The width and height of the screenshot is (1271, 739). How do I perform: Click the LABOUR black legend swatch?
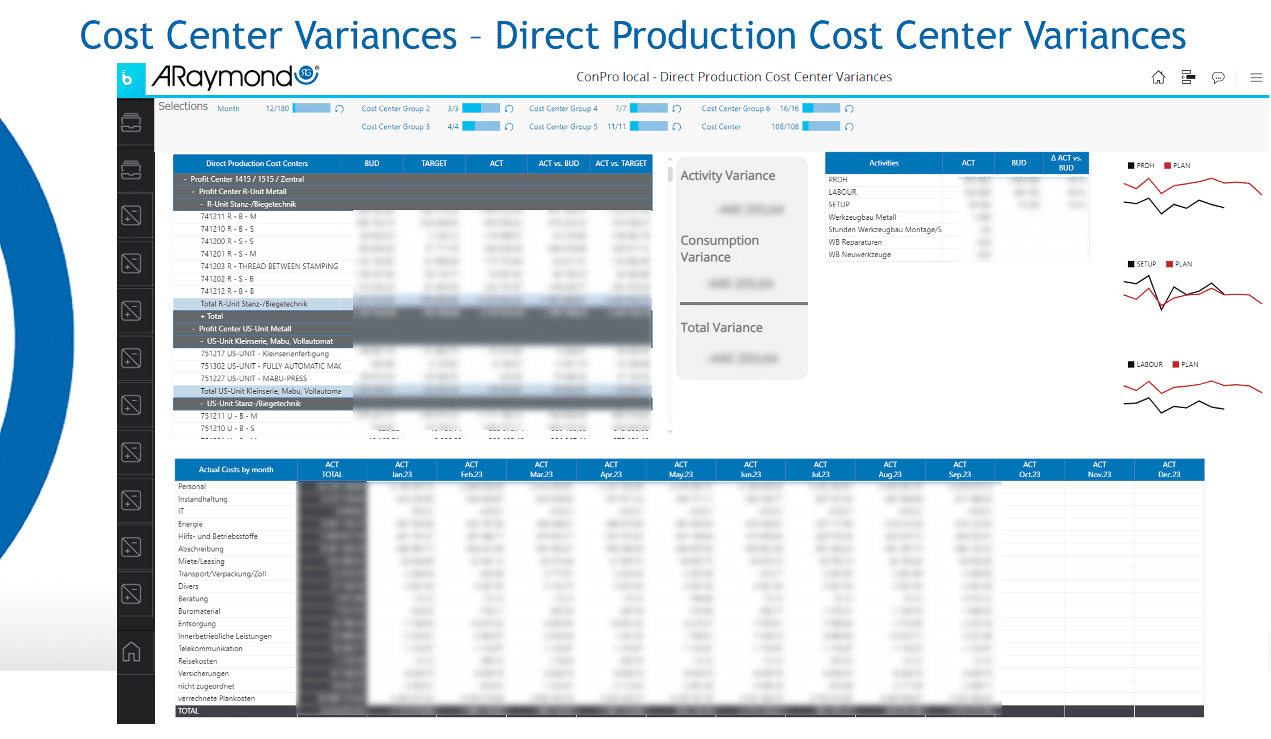pos(1130,364)
